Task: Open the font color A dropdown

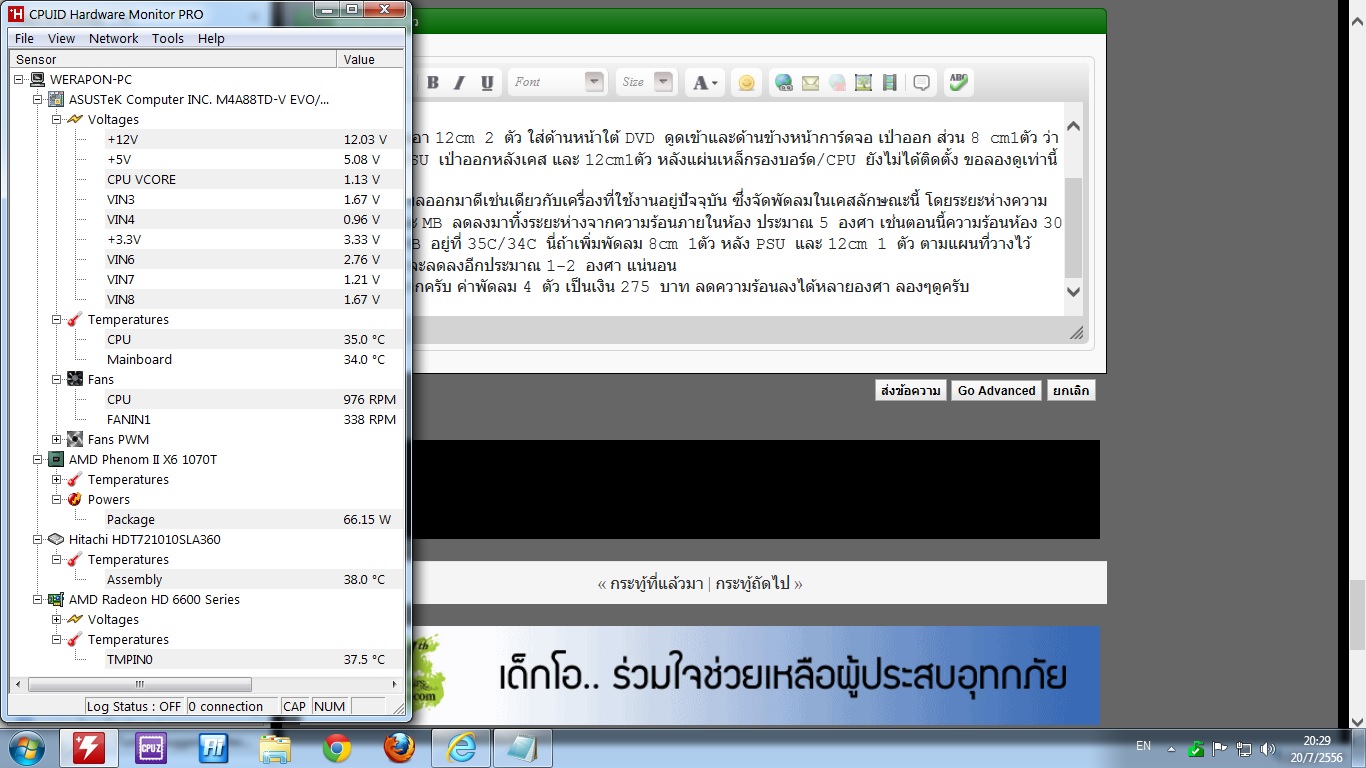Action: (704, 83)
